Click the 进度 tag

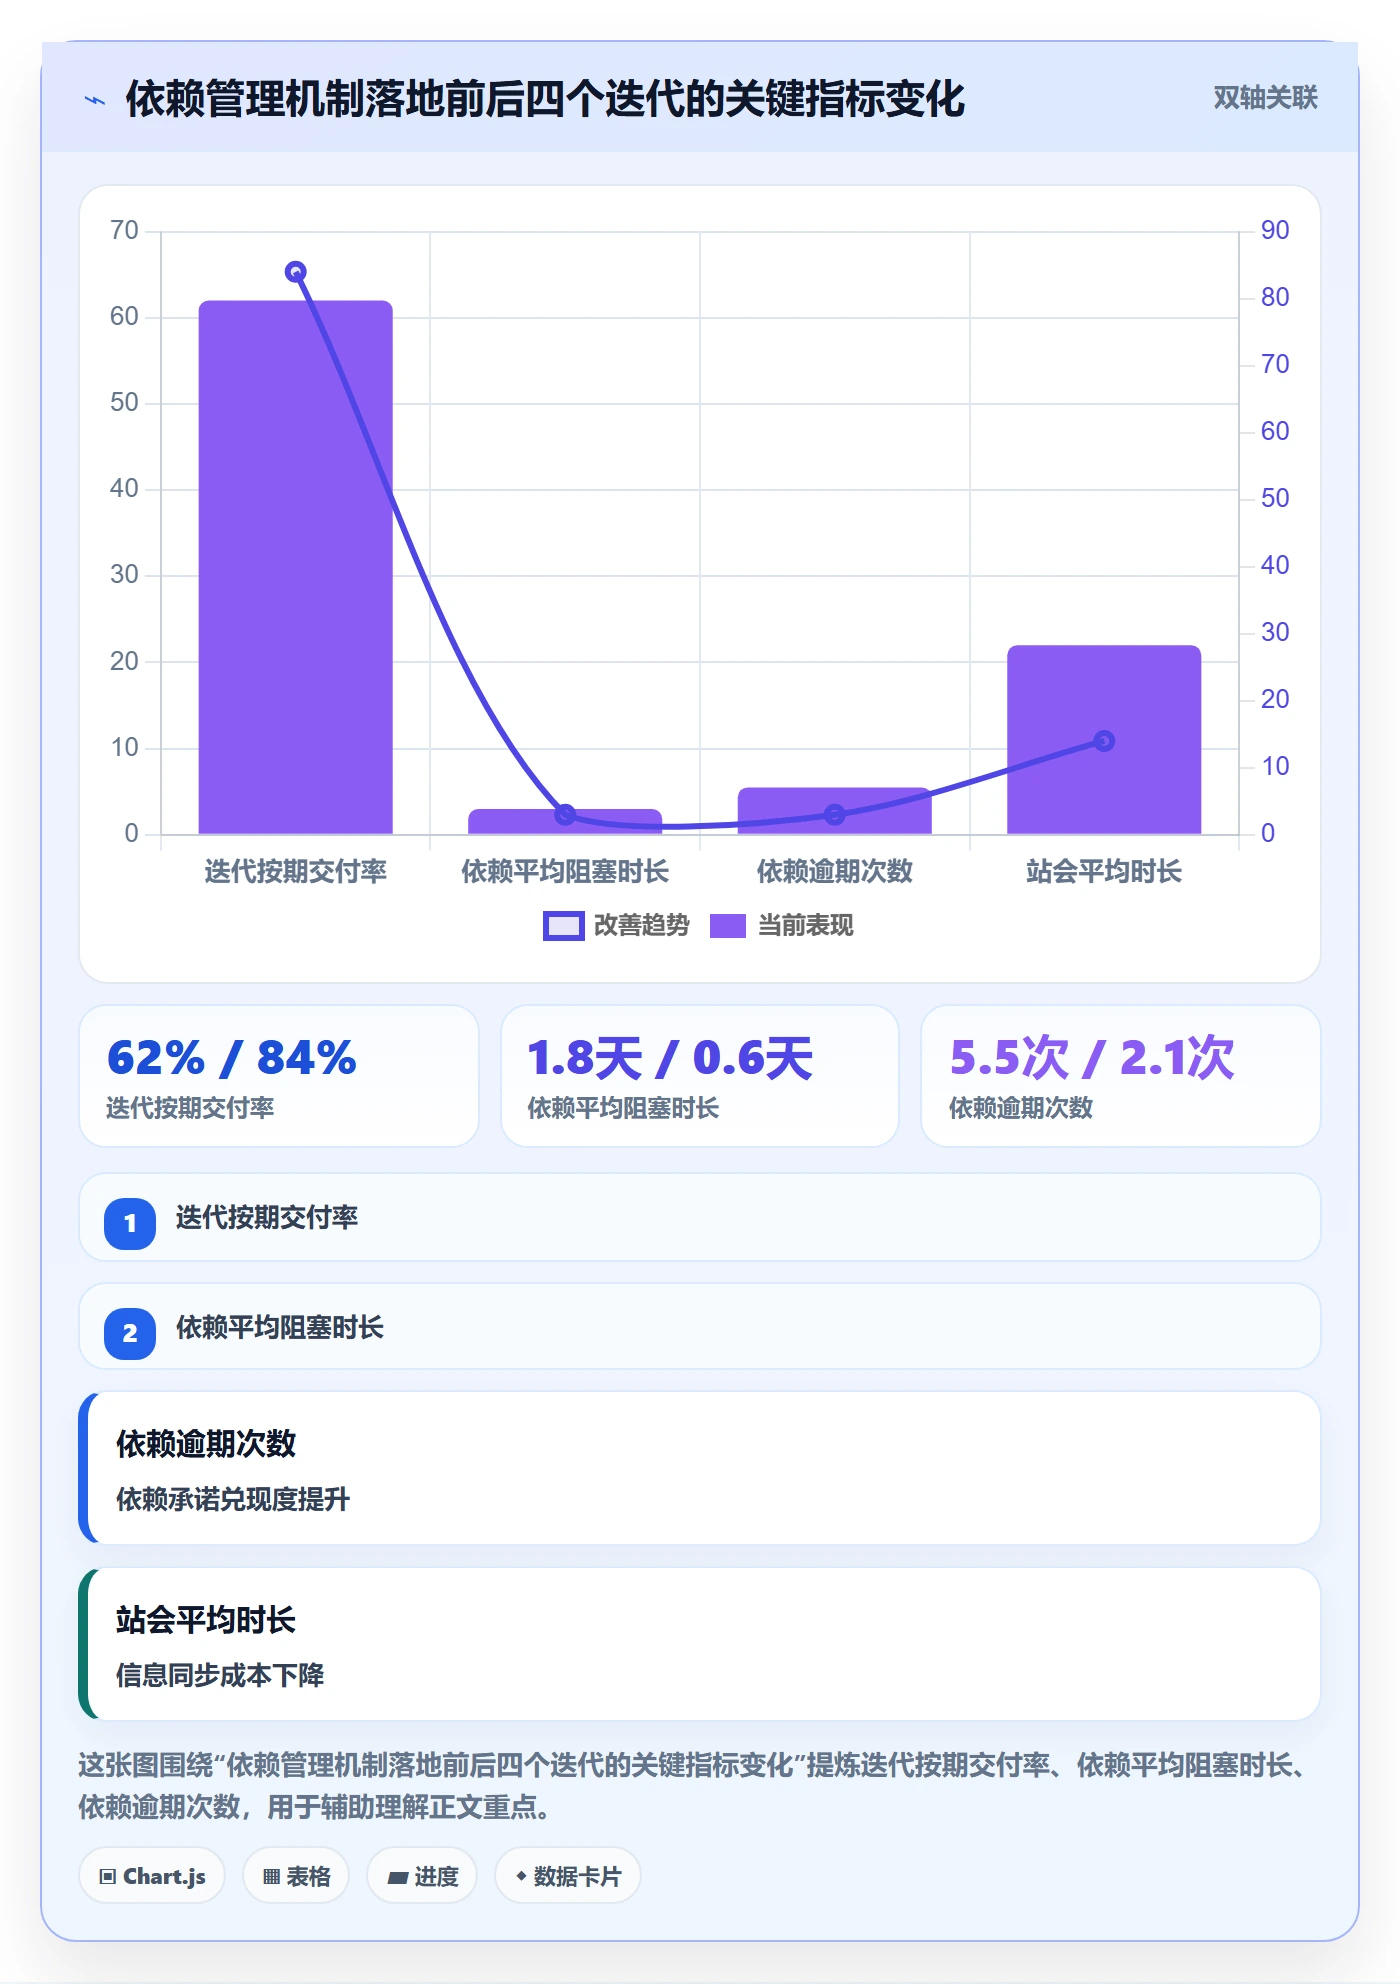pyautogui.click(x=422, y=1876)
